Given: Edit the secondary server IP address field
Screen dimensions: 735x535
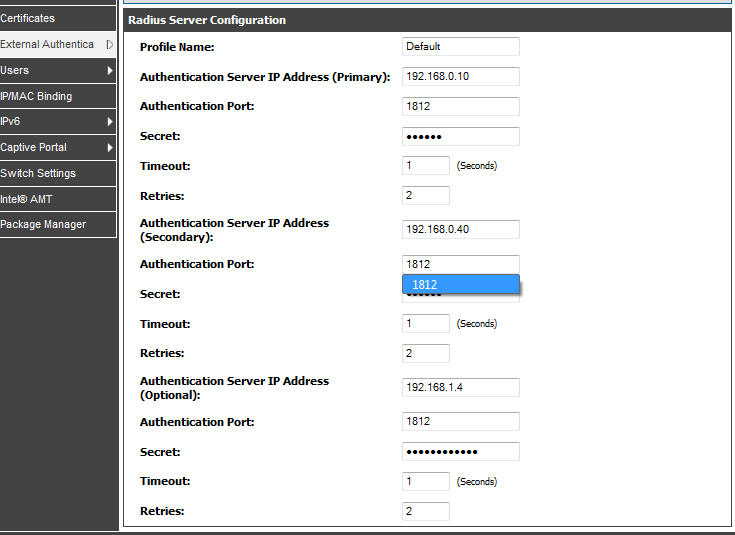Looking at the screenshot, I should point(460,230).
